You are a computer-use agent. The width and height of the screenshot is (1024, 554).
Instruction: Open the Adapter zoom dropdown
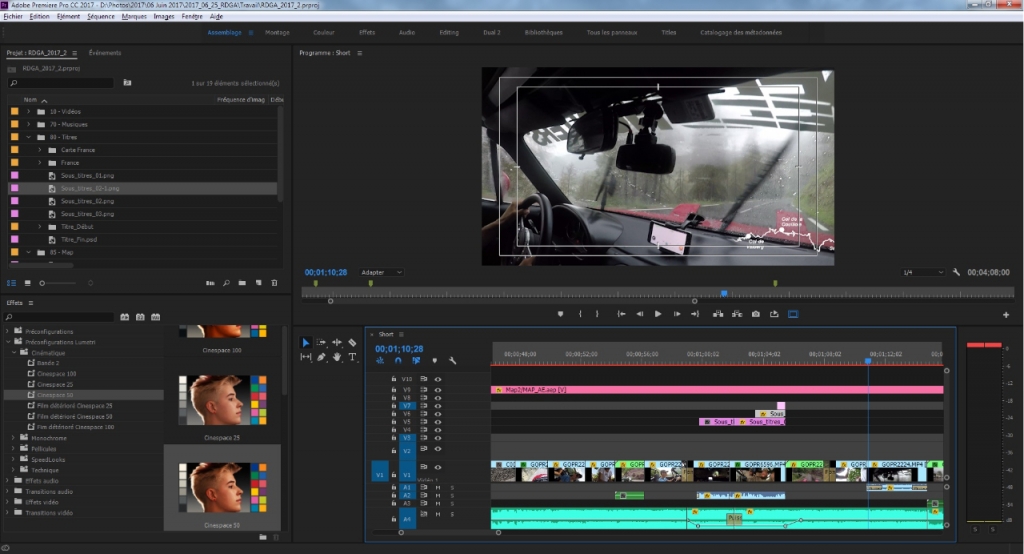[381, 272]
